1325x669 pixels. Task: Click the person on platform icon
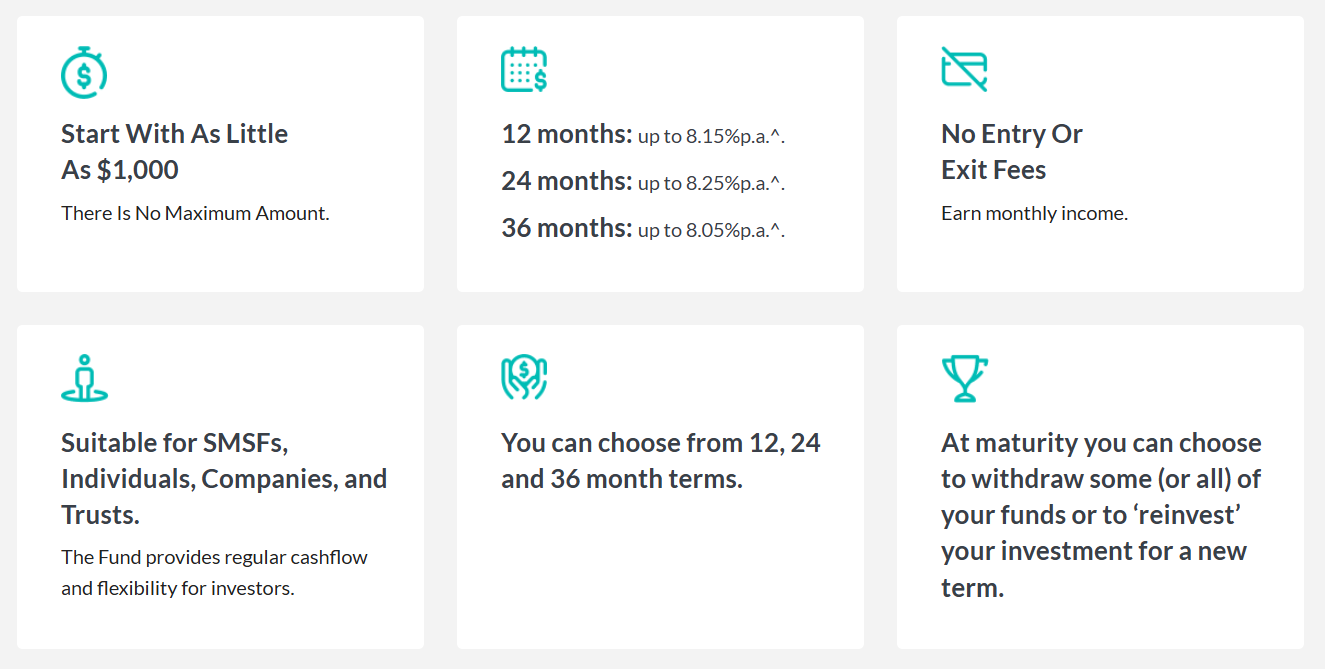pyautogui.click(x=84, y=378)
